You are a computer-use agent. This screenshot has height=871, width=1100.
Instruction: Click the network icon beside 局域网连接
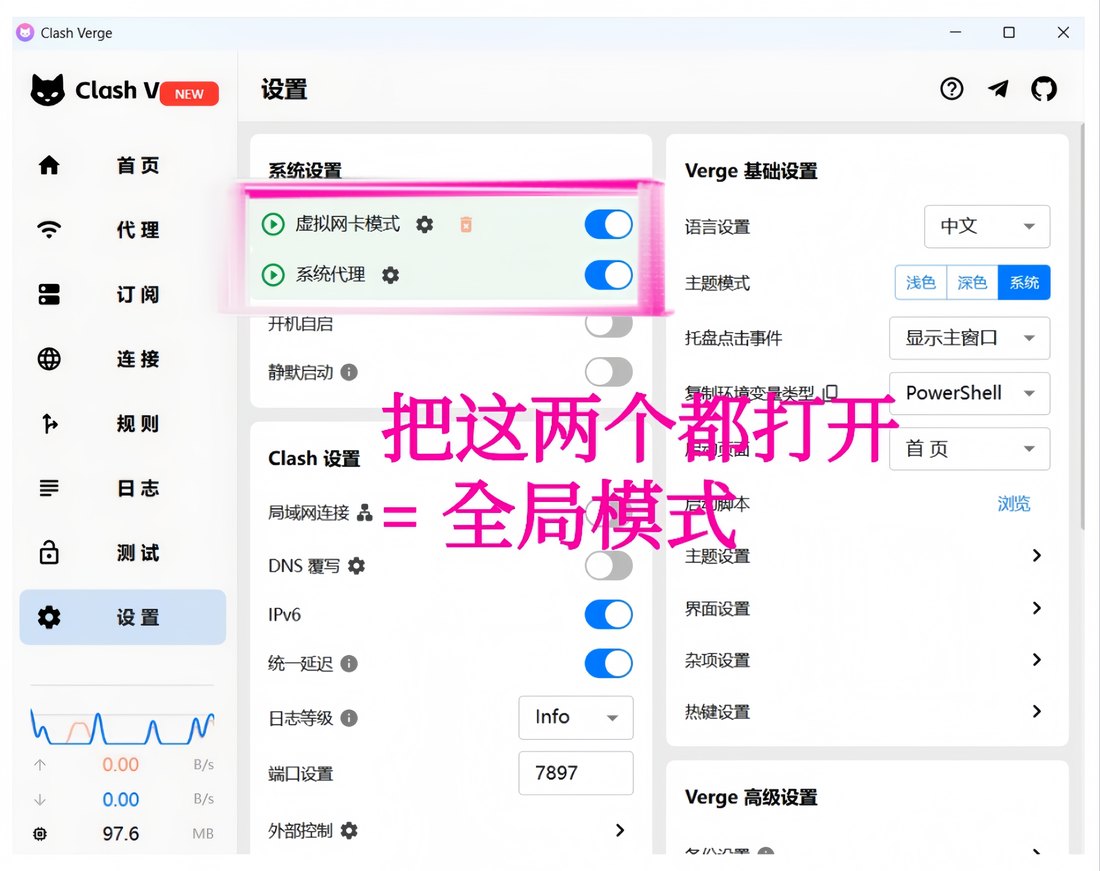365,513
